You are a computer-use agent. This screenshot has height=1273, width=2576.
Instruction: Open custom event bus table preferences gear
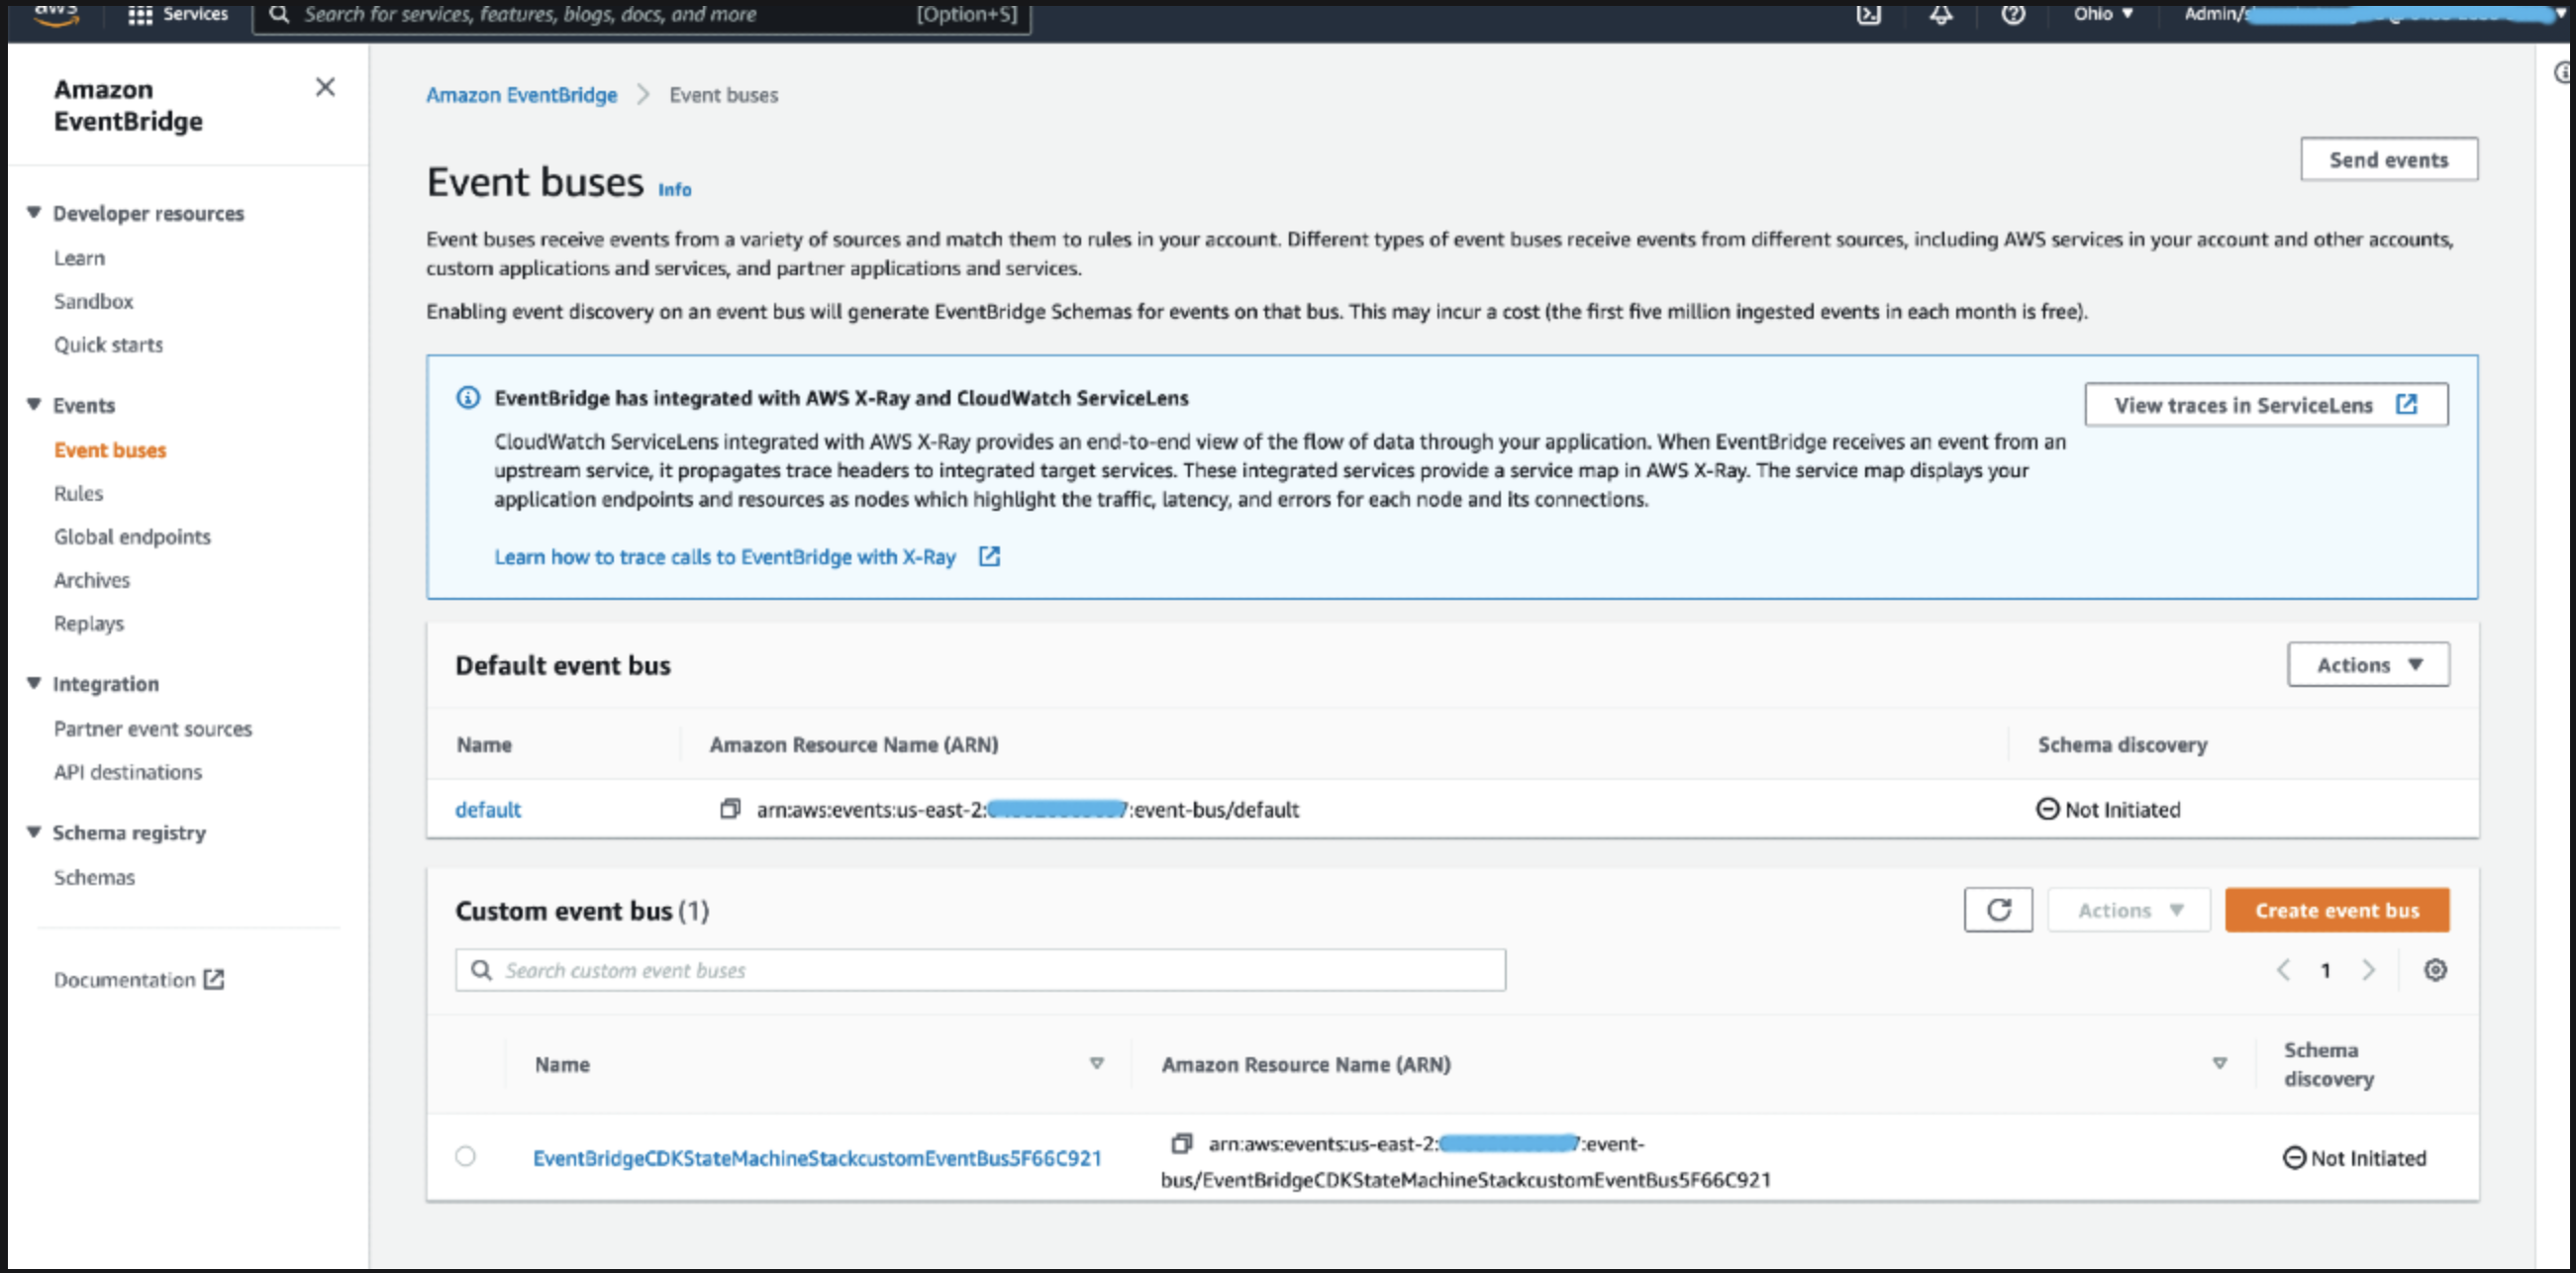pos(2435,969)
